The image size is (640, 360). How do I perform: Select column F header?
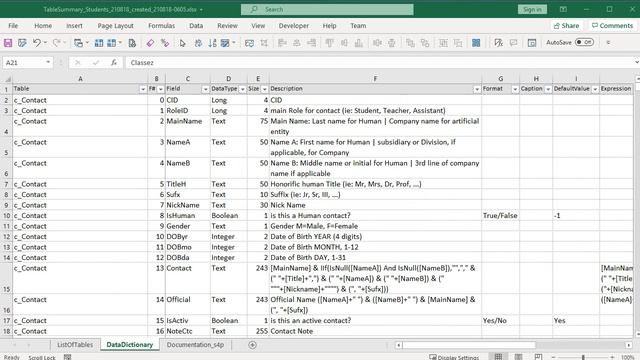[375, 78]
